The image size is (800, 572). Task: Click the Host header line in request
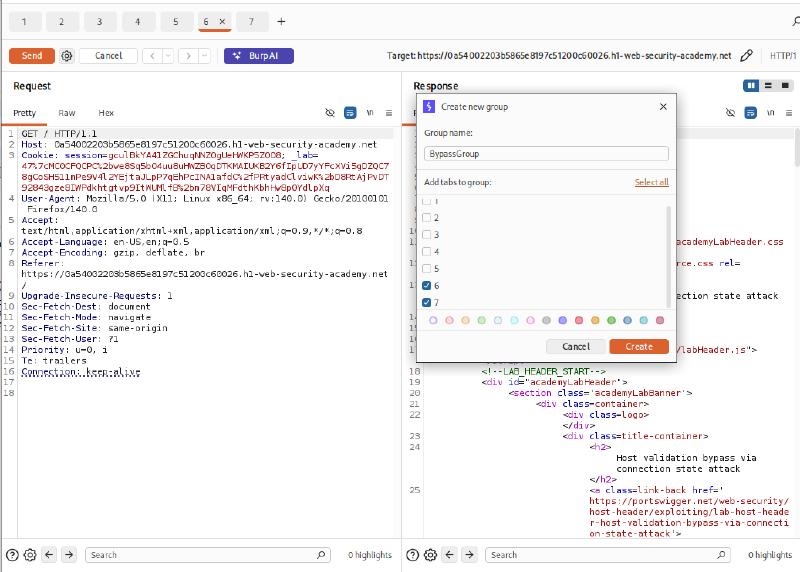[x=199, y=144]
